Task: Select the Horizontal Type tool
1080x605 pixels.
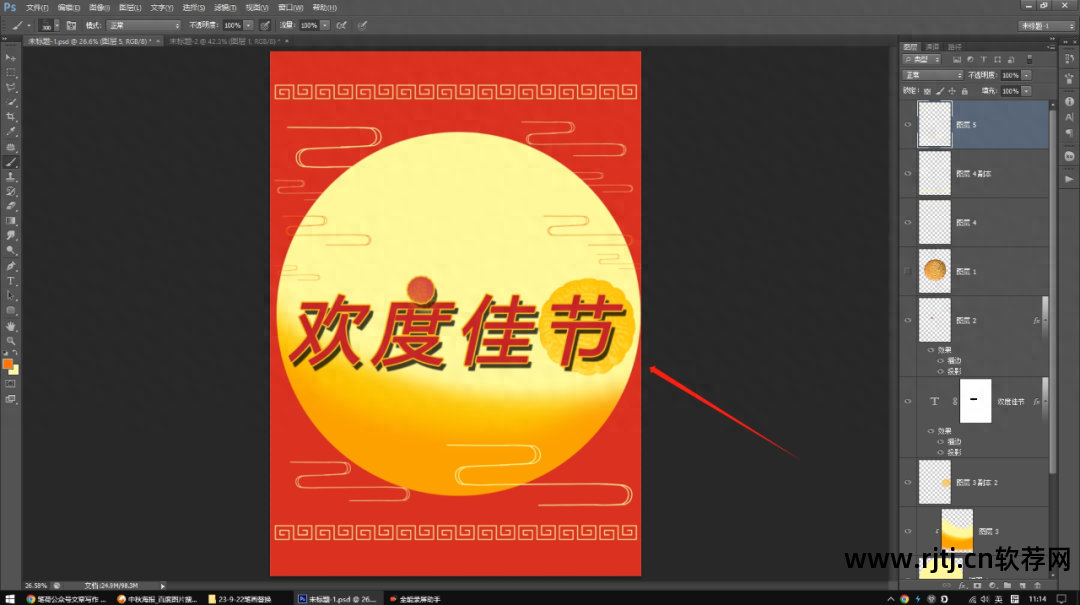Action: (x=11, y=281)
